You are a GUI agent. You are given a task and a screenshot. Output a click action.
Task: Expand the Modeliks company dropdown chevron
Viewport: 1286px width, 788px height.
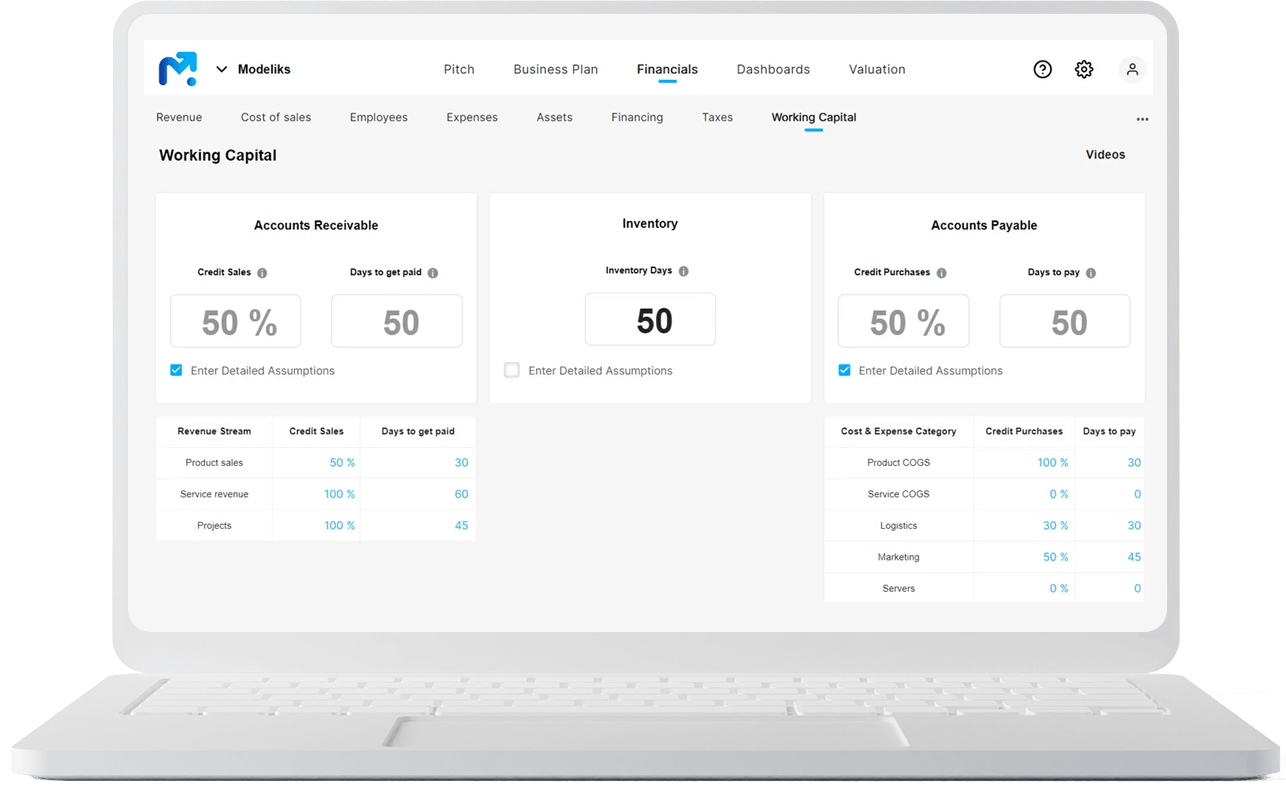tap(221, 70)
